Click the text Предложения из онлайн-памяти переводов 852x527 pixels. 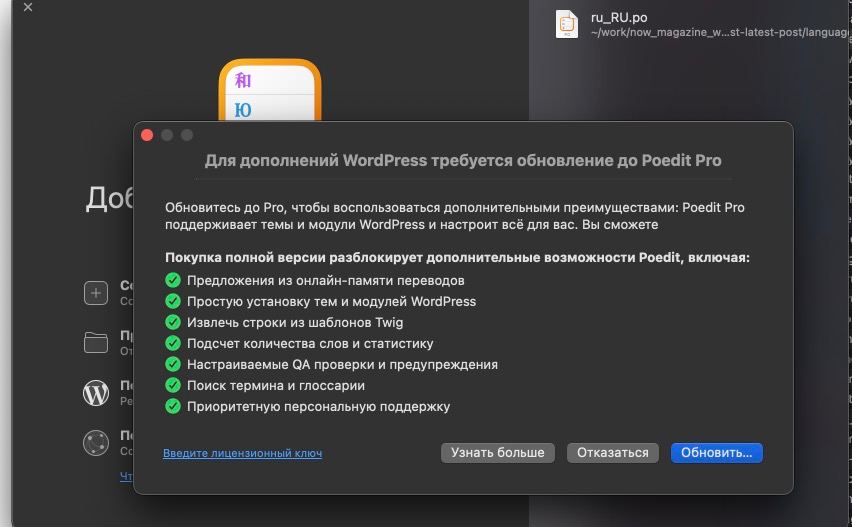click(325, 280)
